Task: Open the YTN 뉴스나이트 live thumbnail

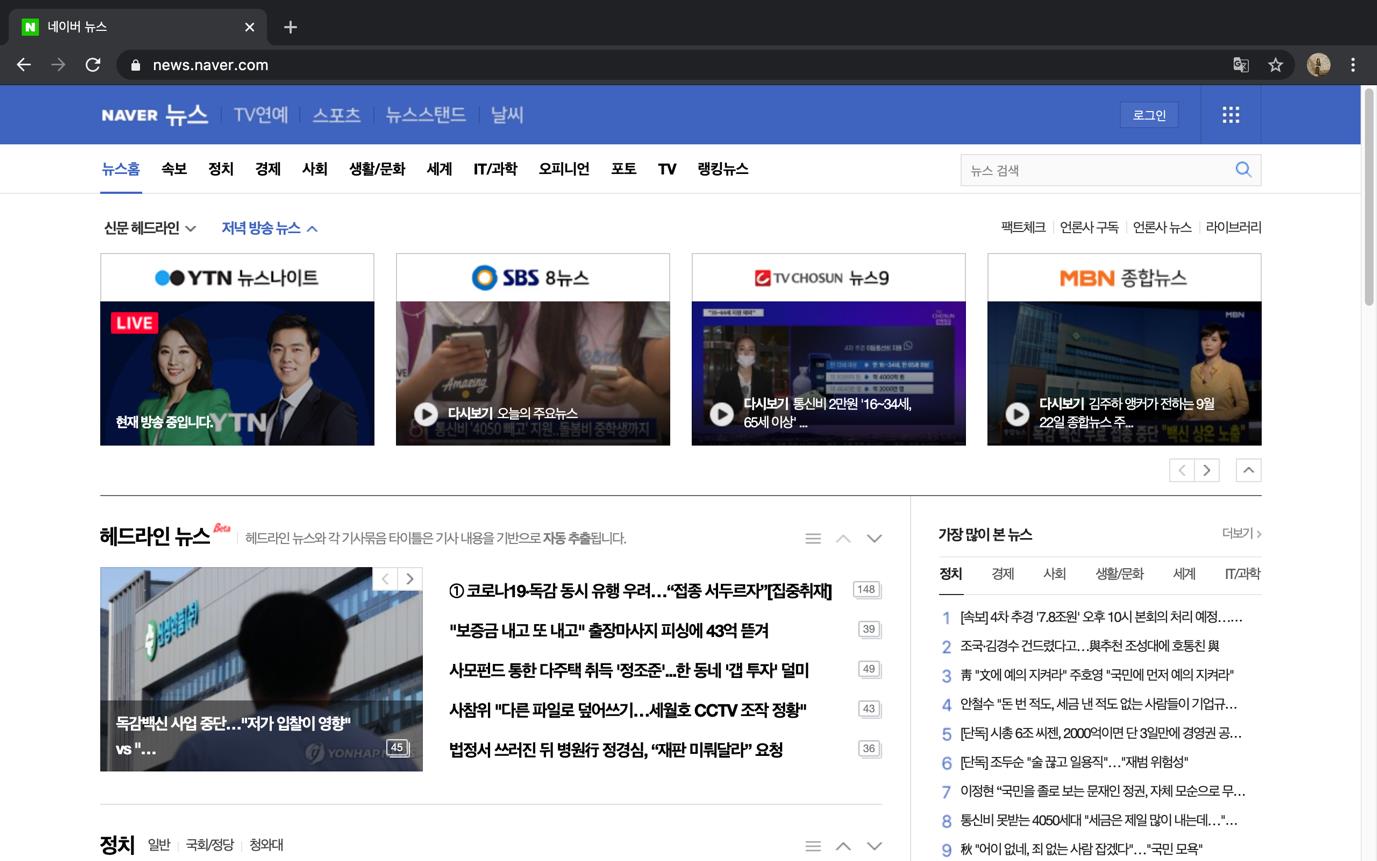Action: point(237,373)
